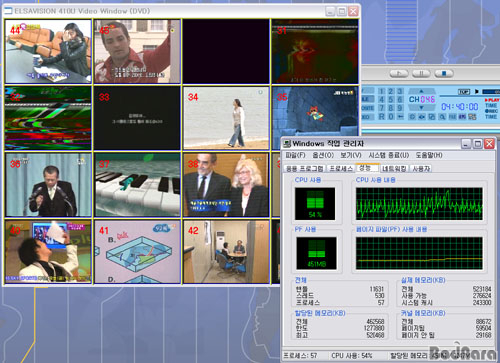Switch to the 네트워킹 tab
Image resolution: width=500 pixels, height=363 pixels.
coord(394,169)
